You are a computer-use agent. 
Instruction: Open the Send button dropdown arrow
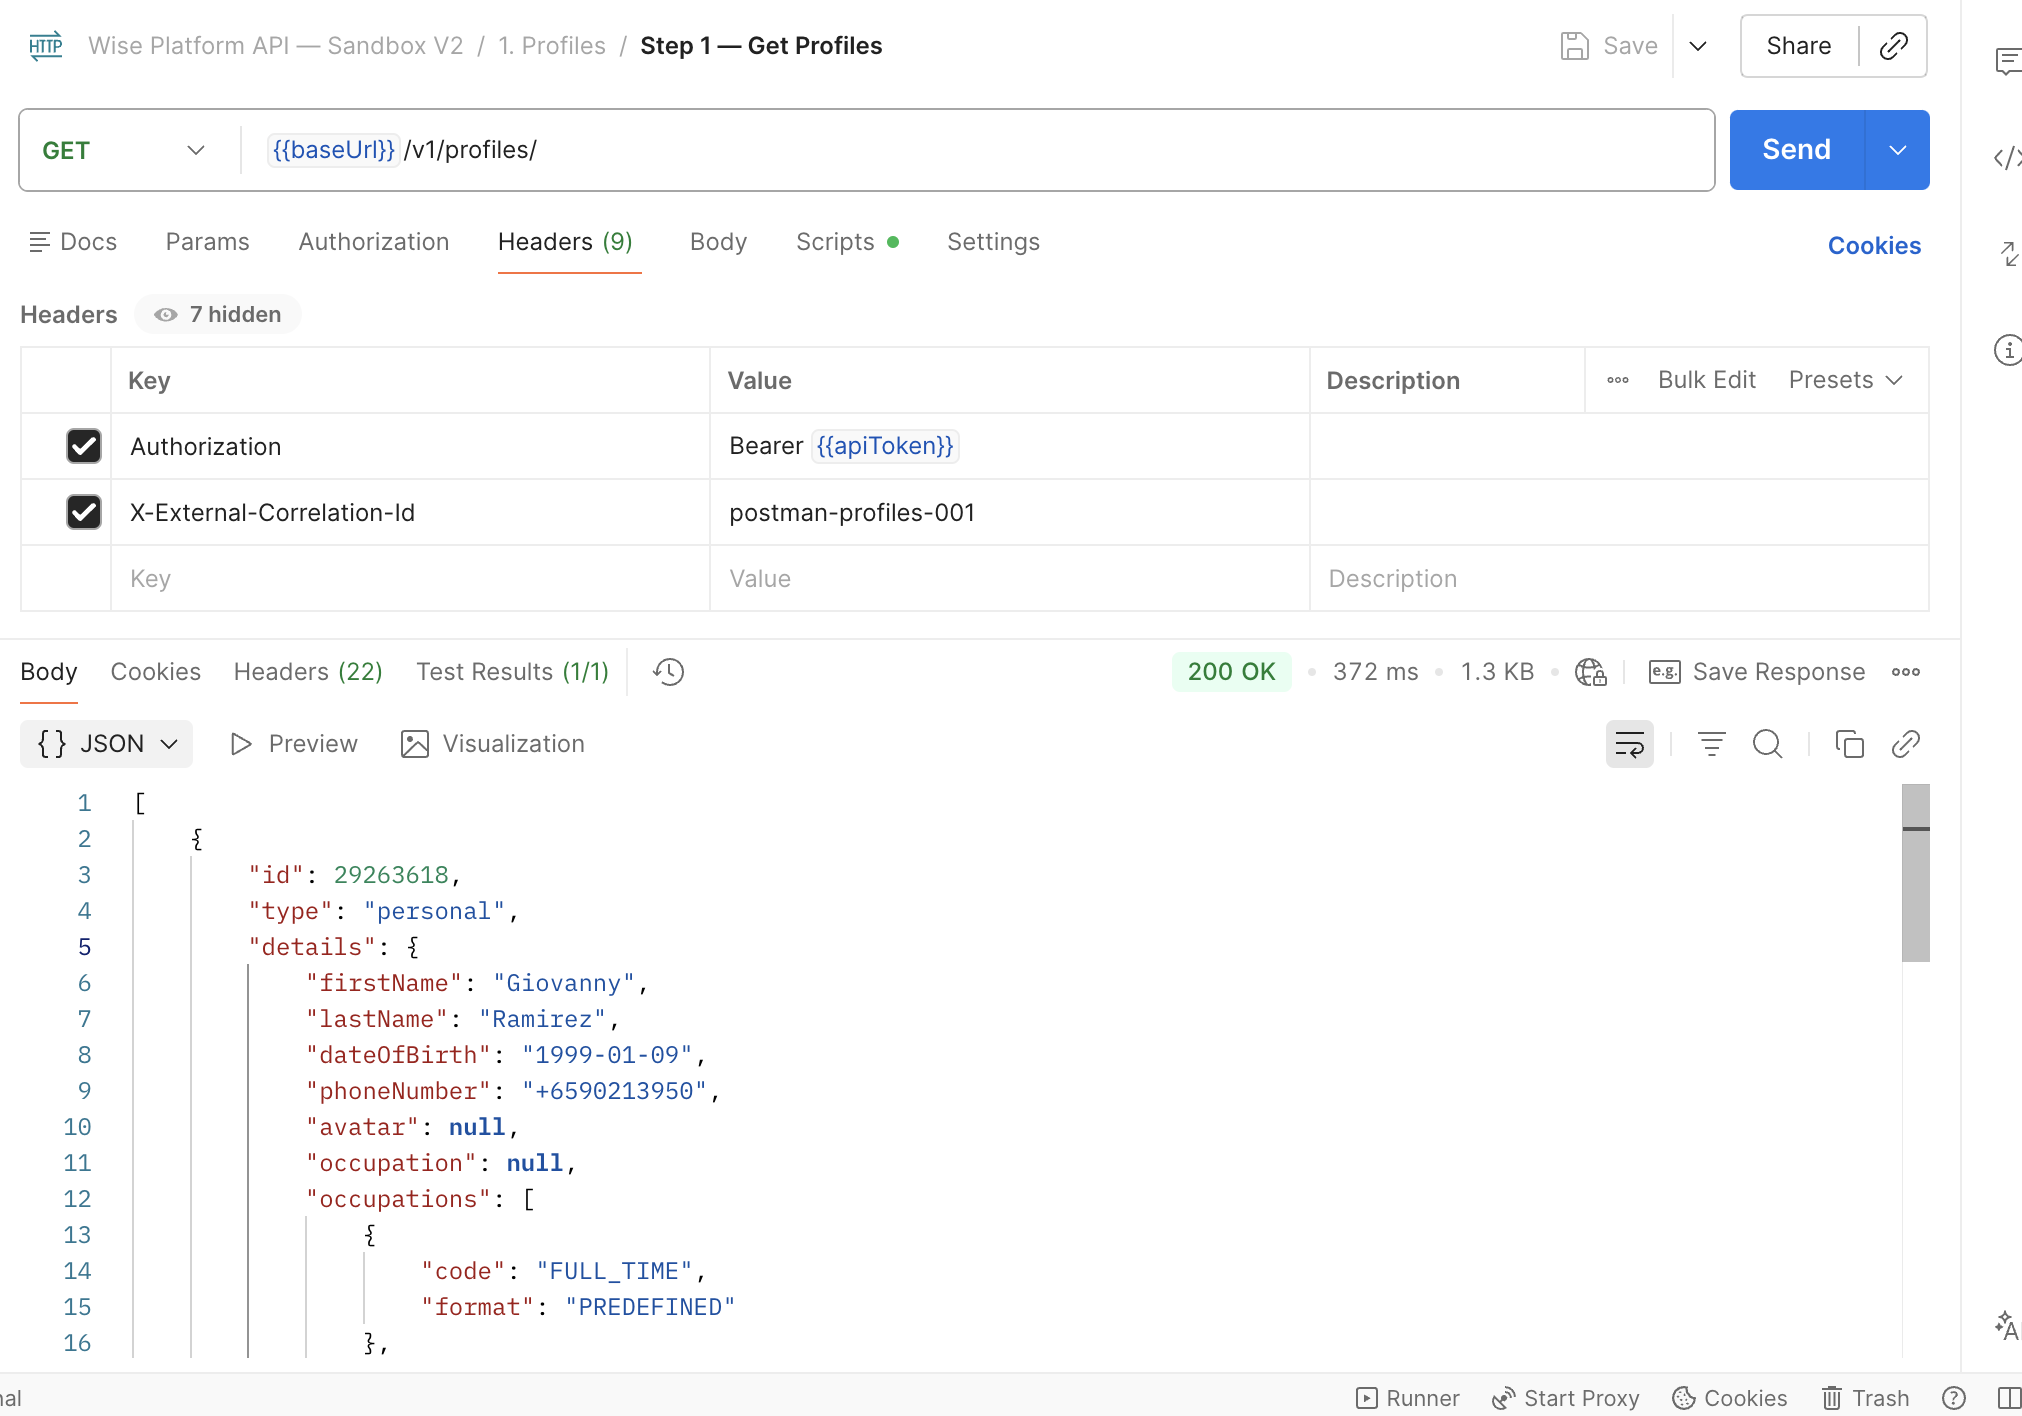1898,150
